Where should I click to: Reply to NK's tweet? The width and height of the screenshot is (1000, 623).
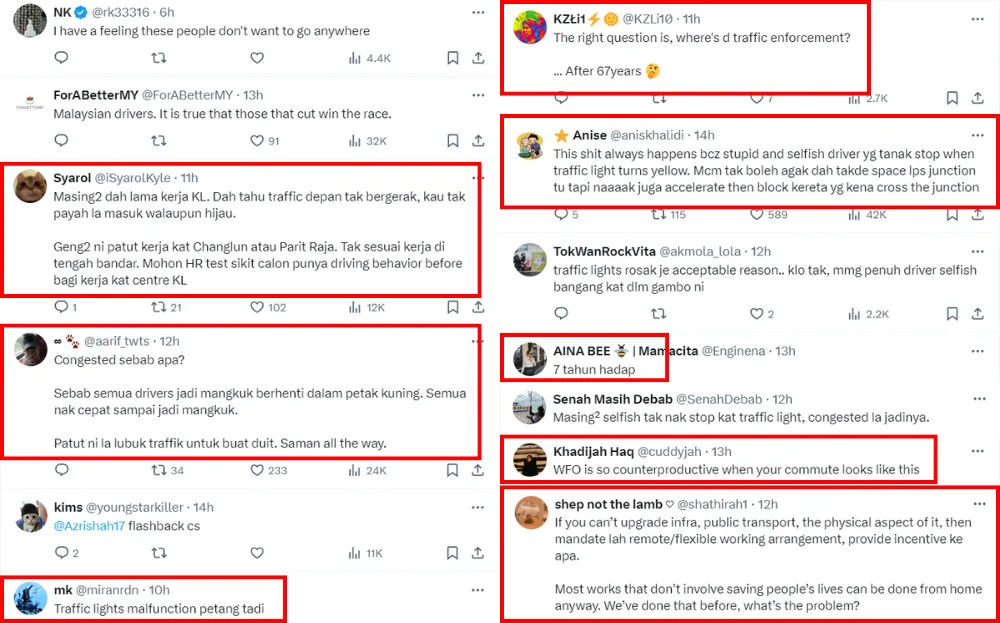(x=61, y=58)
